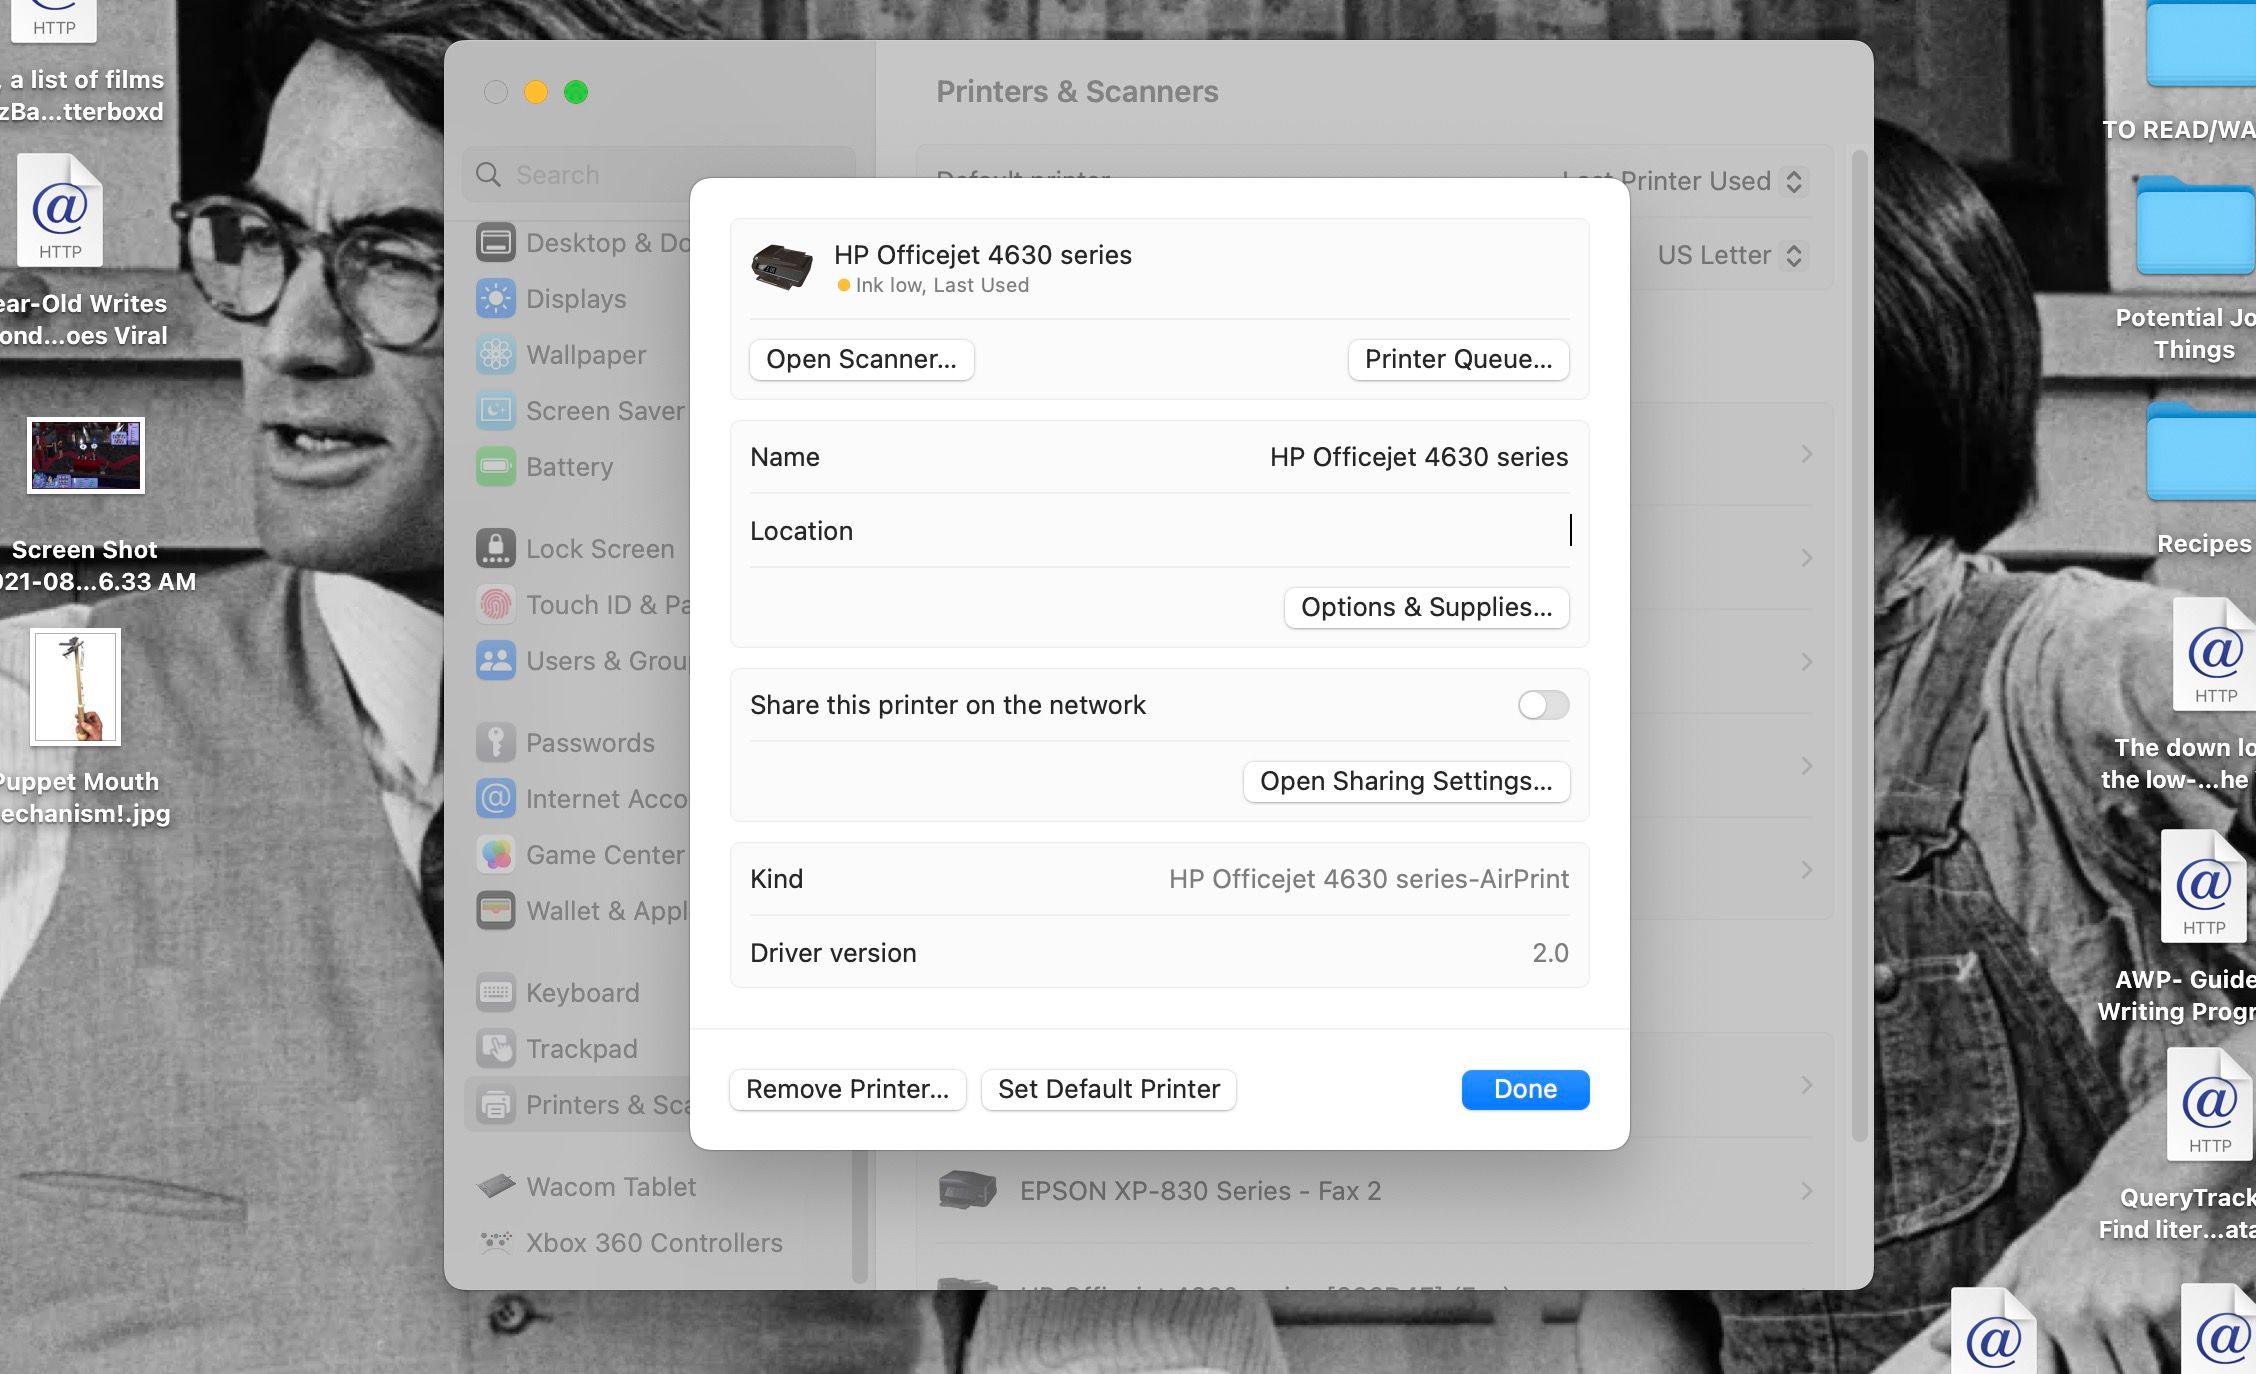The width and height of the screenshot is (2256, 1374).
Task: Open the Displays settings icon in the sidebar
Action: tap(496, 299)
